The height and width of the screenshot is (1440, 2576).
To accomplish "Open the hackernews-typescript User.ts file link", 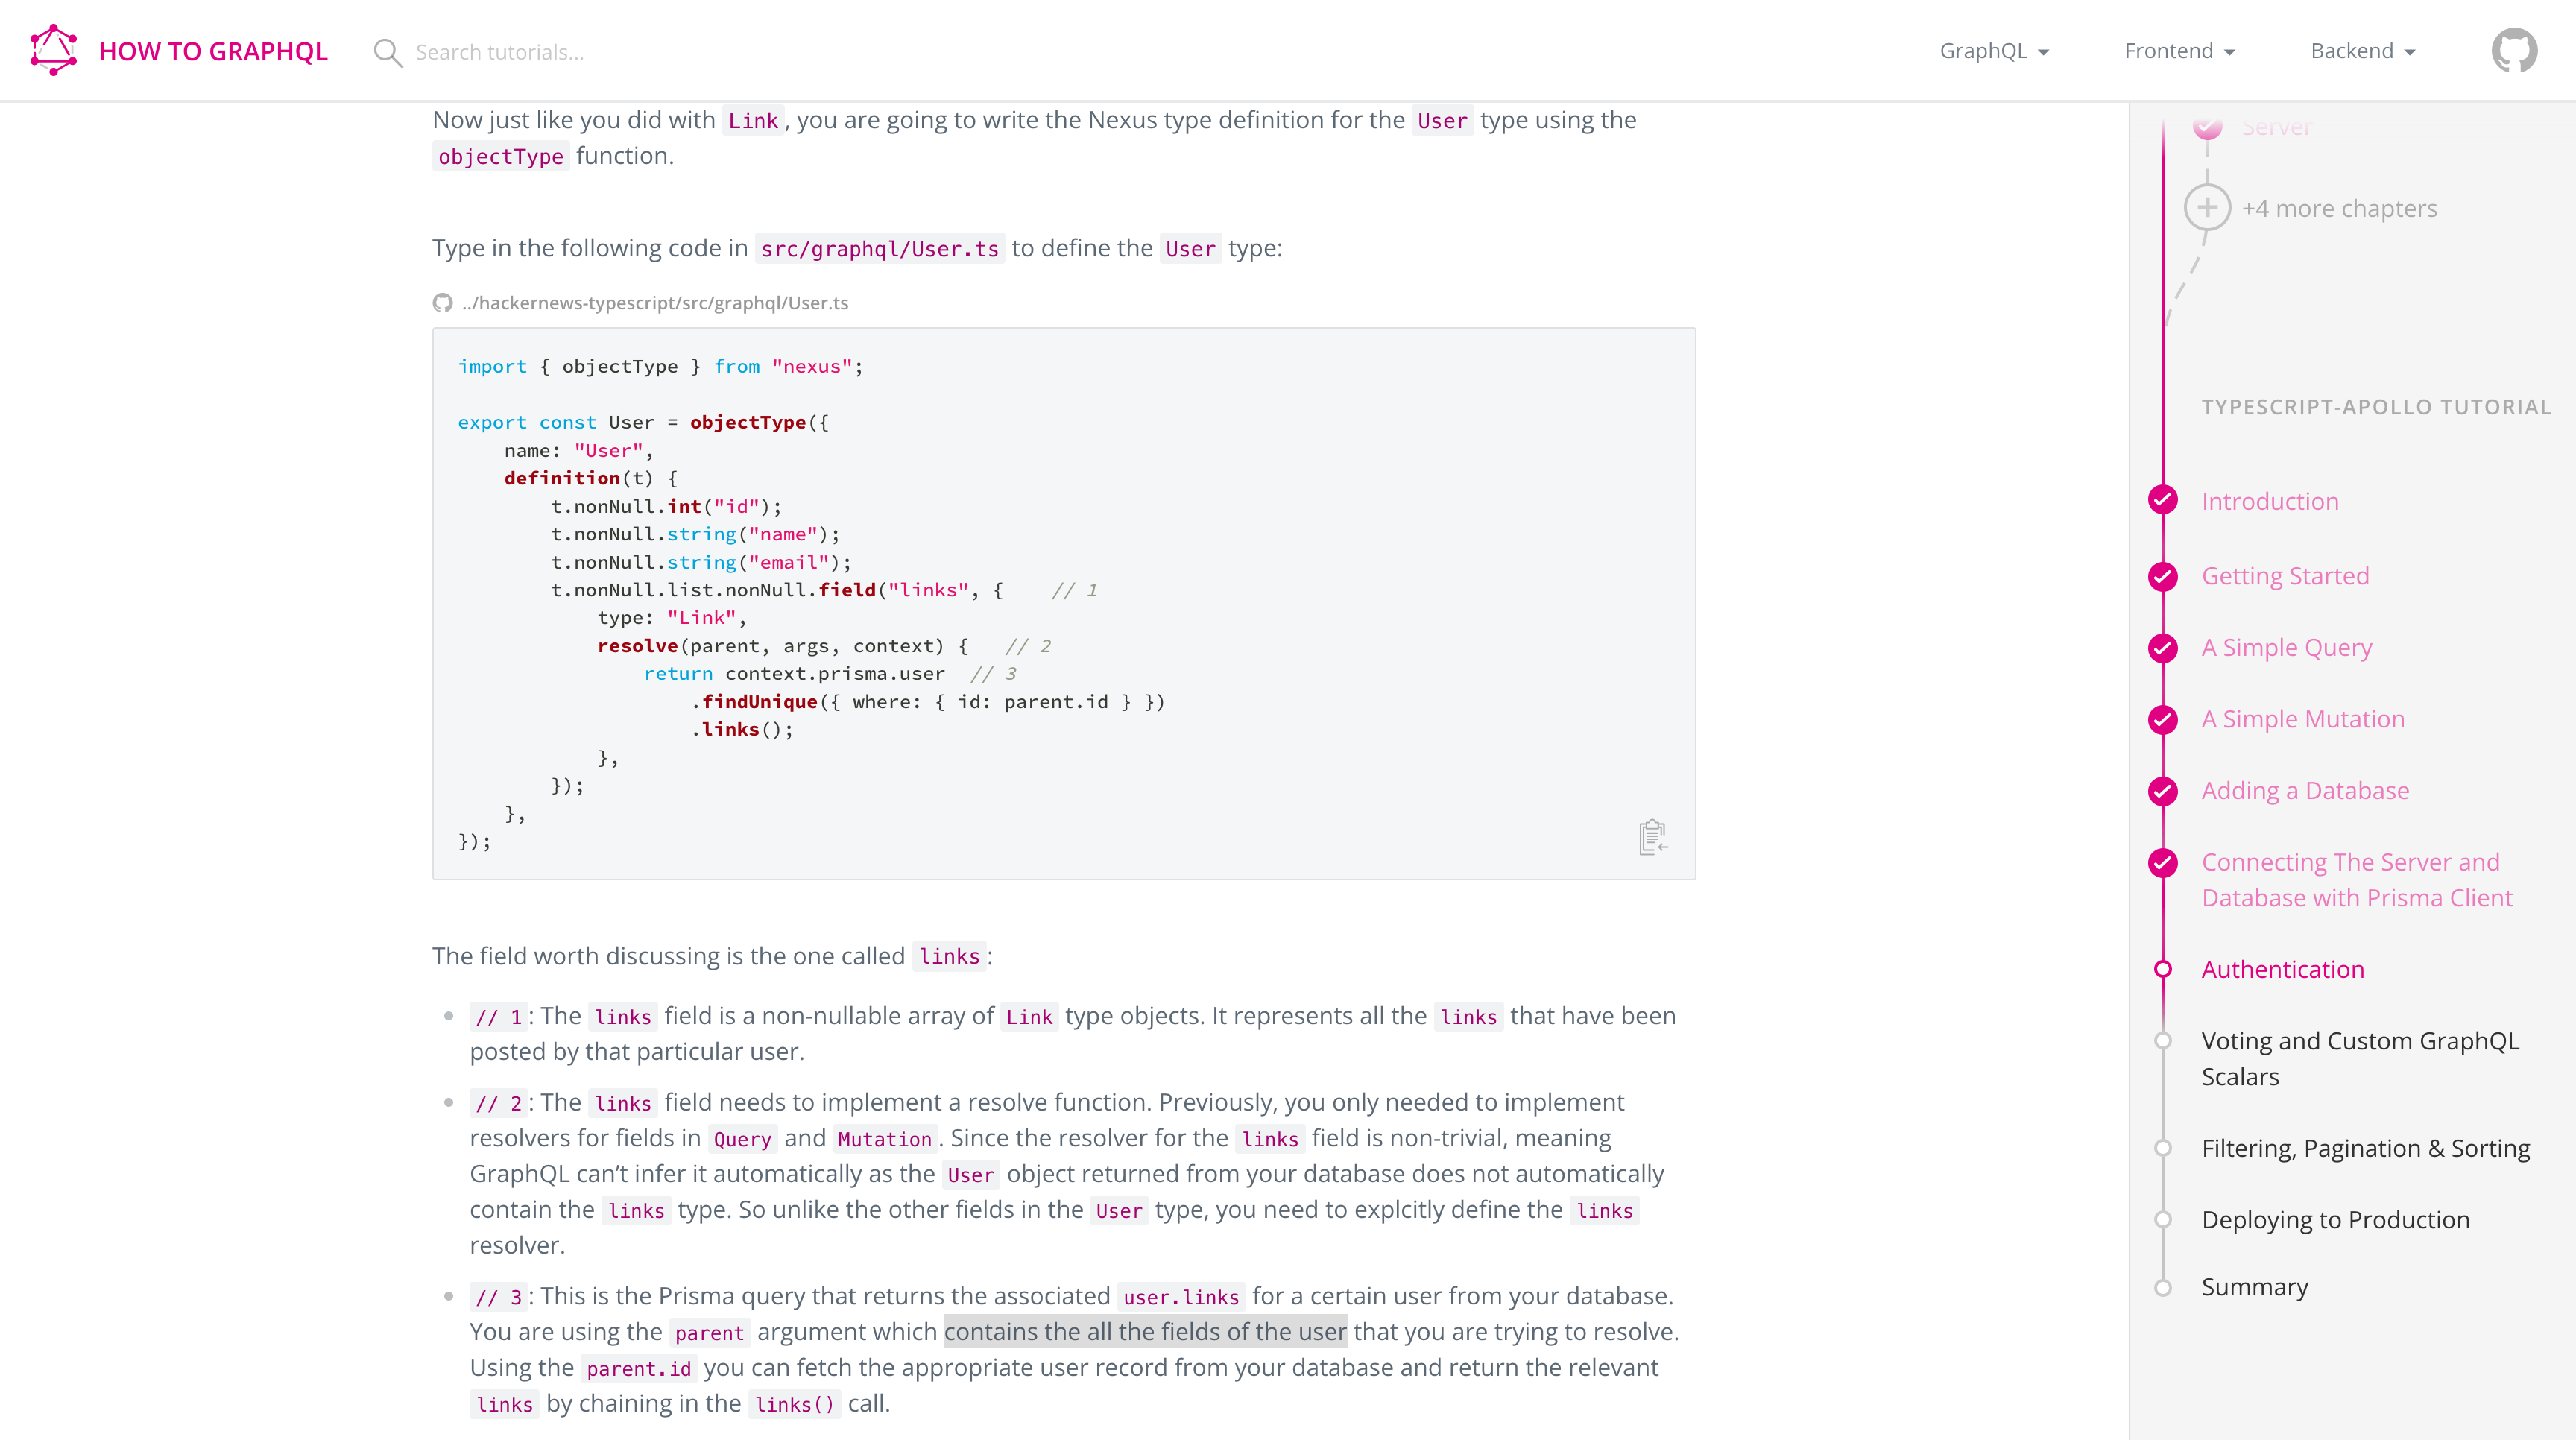I will tap(654, 302).
